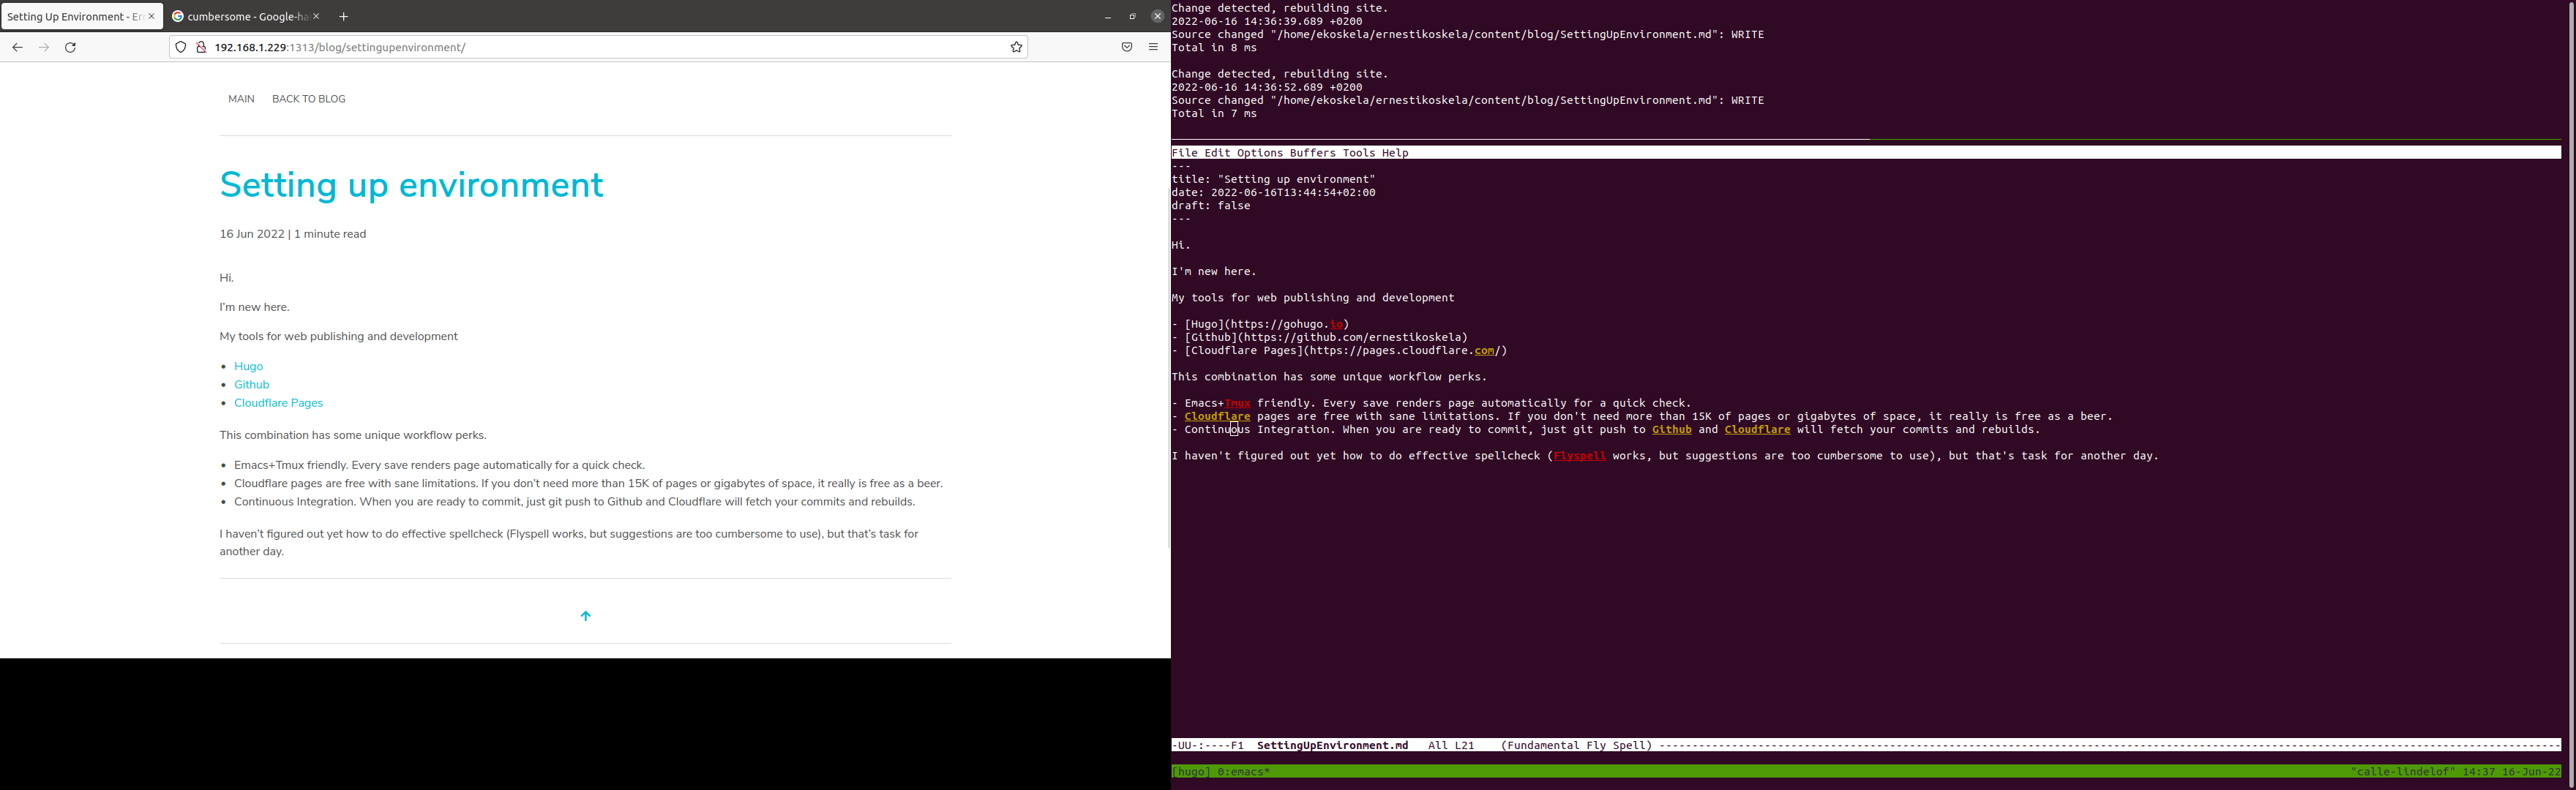
Task: Click '(Fundamental Fly Spell)' in the mode line
Action: click(x=1577, y=745)
